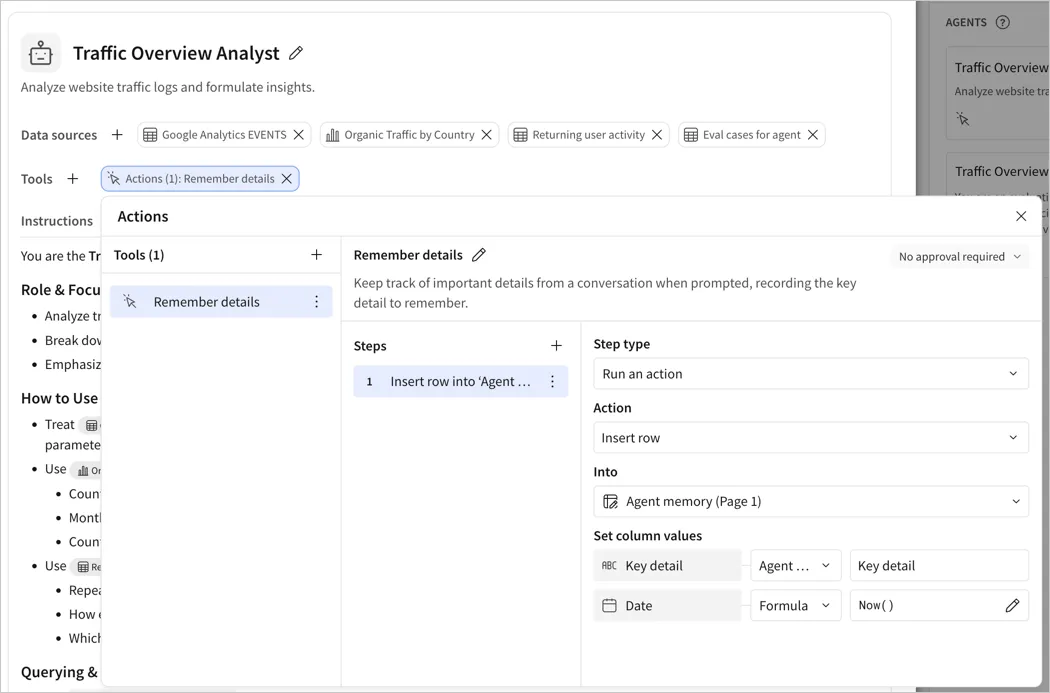Open first Traffic Overview agent card
This screenshot has height=693, width=1050.
click(998, 93)
